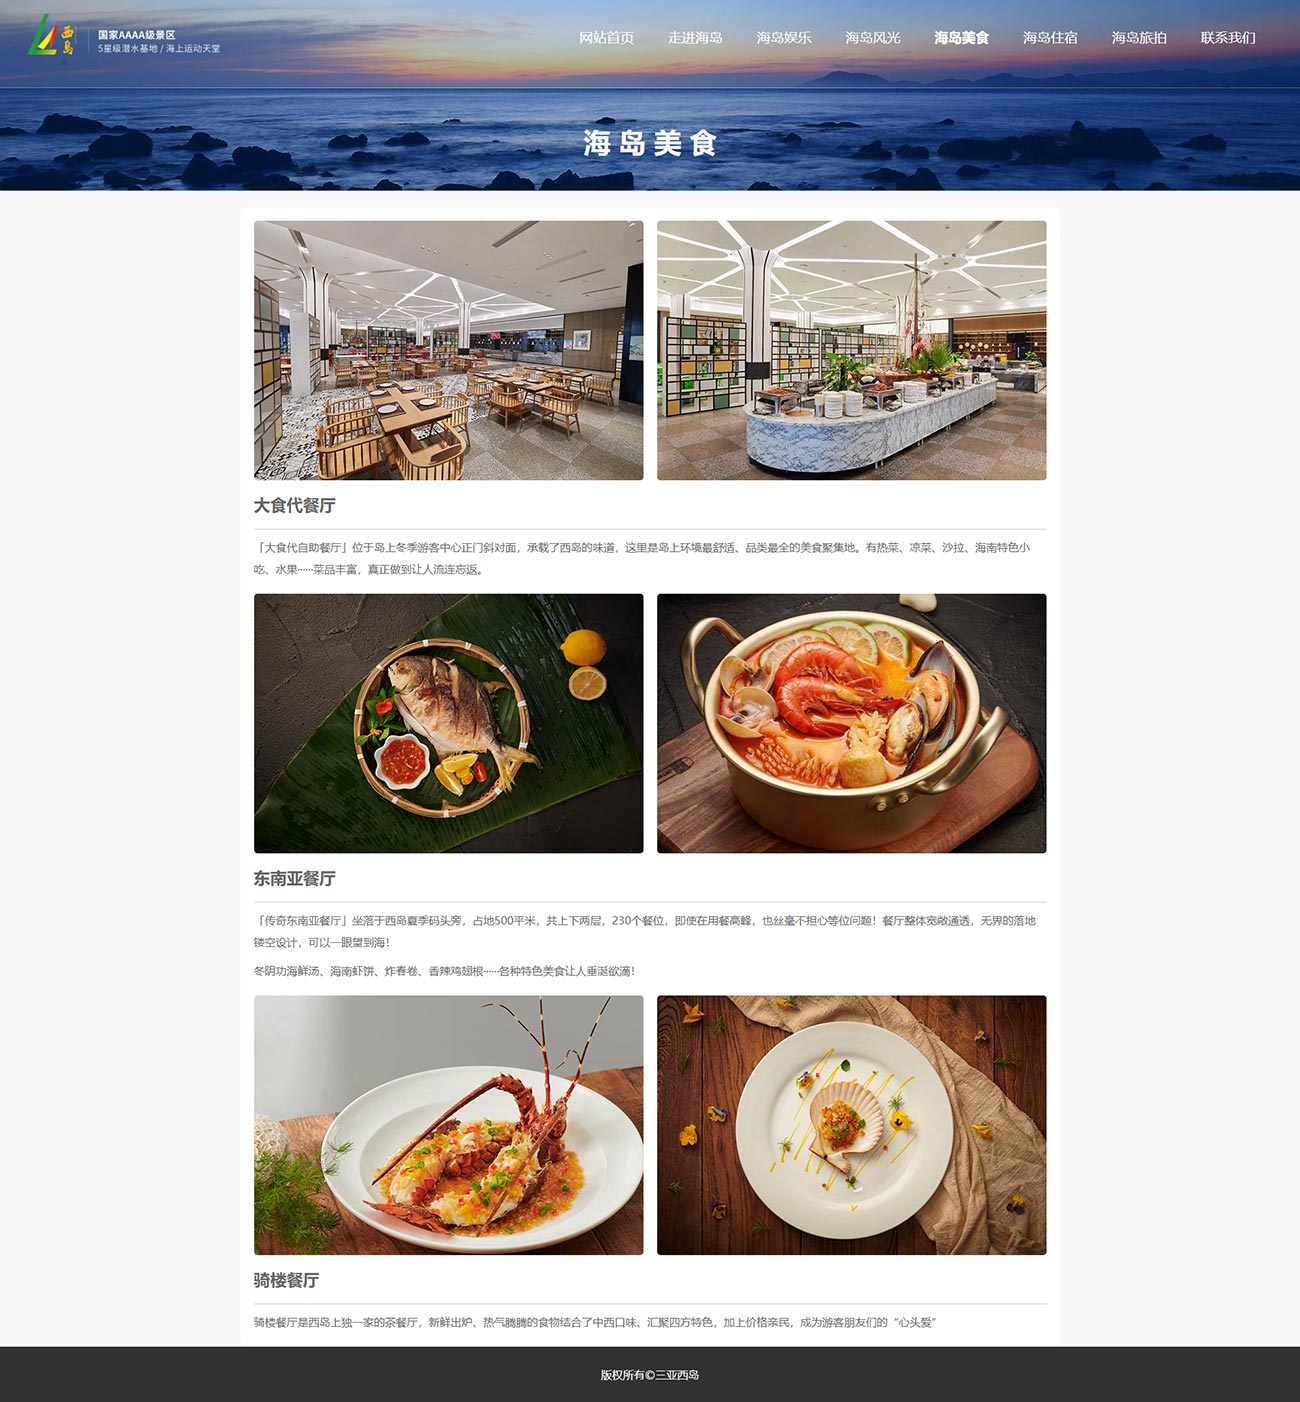View the scallop plate photo
The width and height of the screenshot is (1300, 1402).
coord(851,1125)
